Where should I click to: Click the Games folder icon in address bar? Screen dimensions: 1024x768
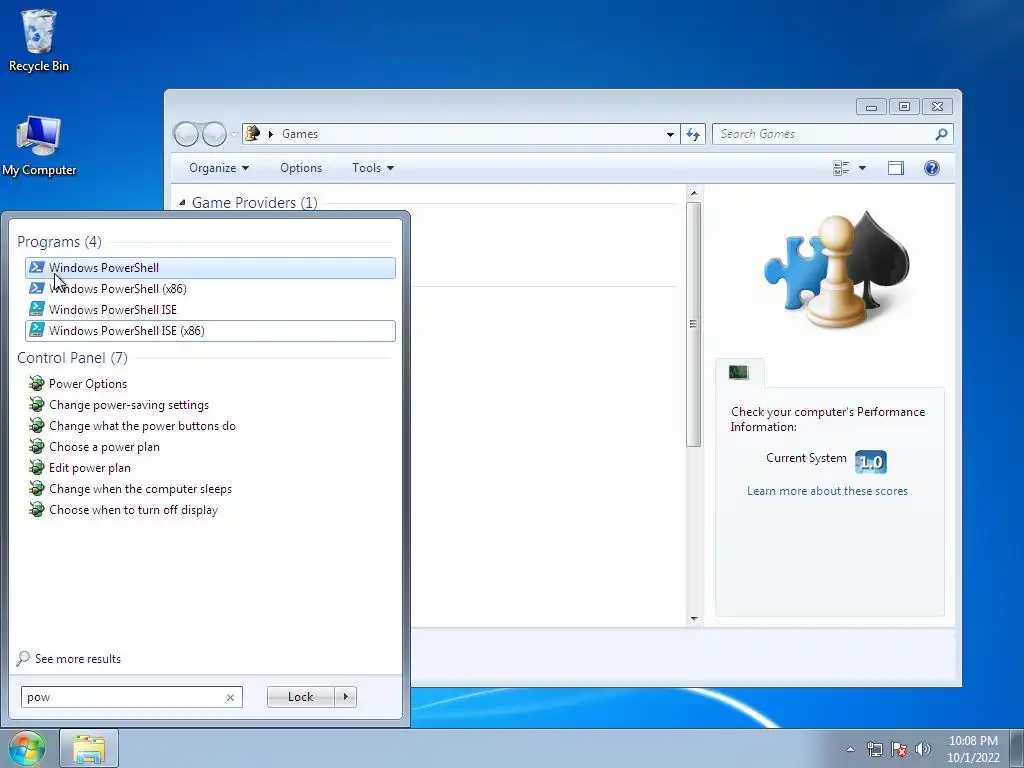253,134
